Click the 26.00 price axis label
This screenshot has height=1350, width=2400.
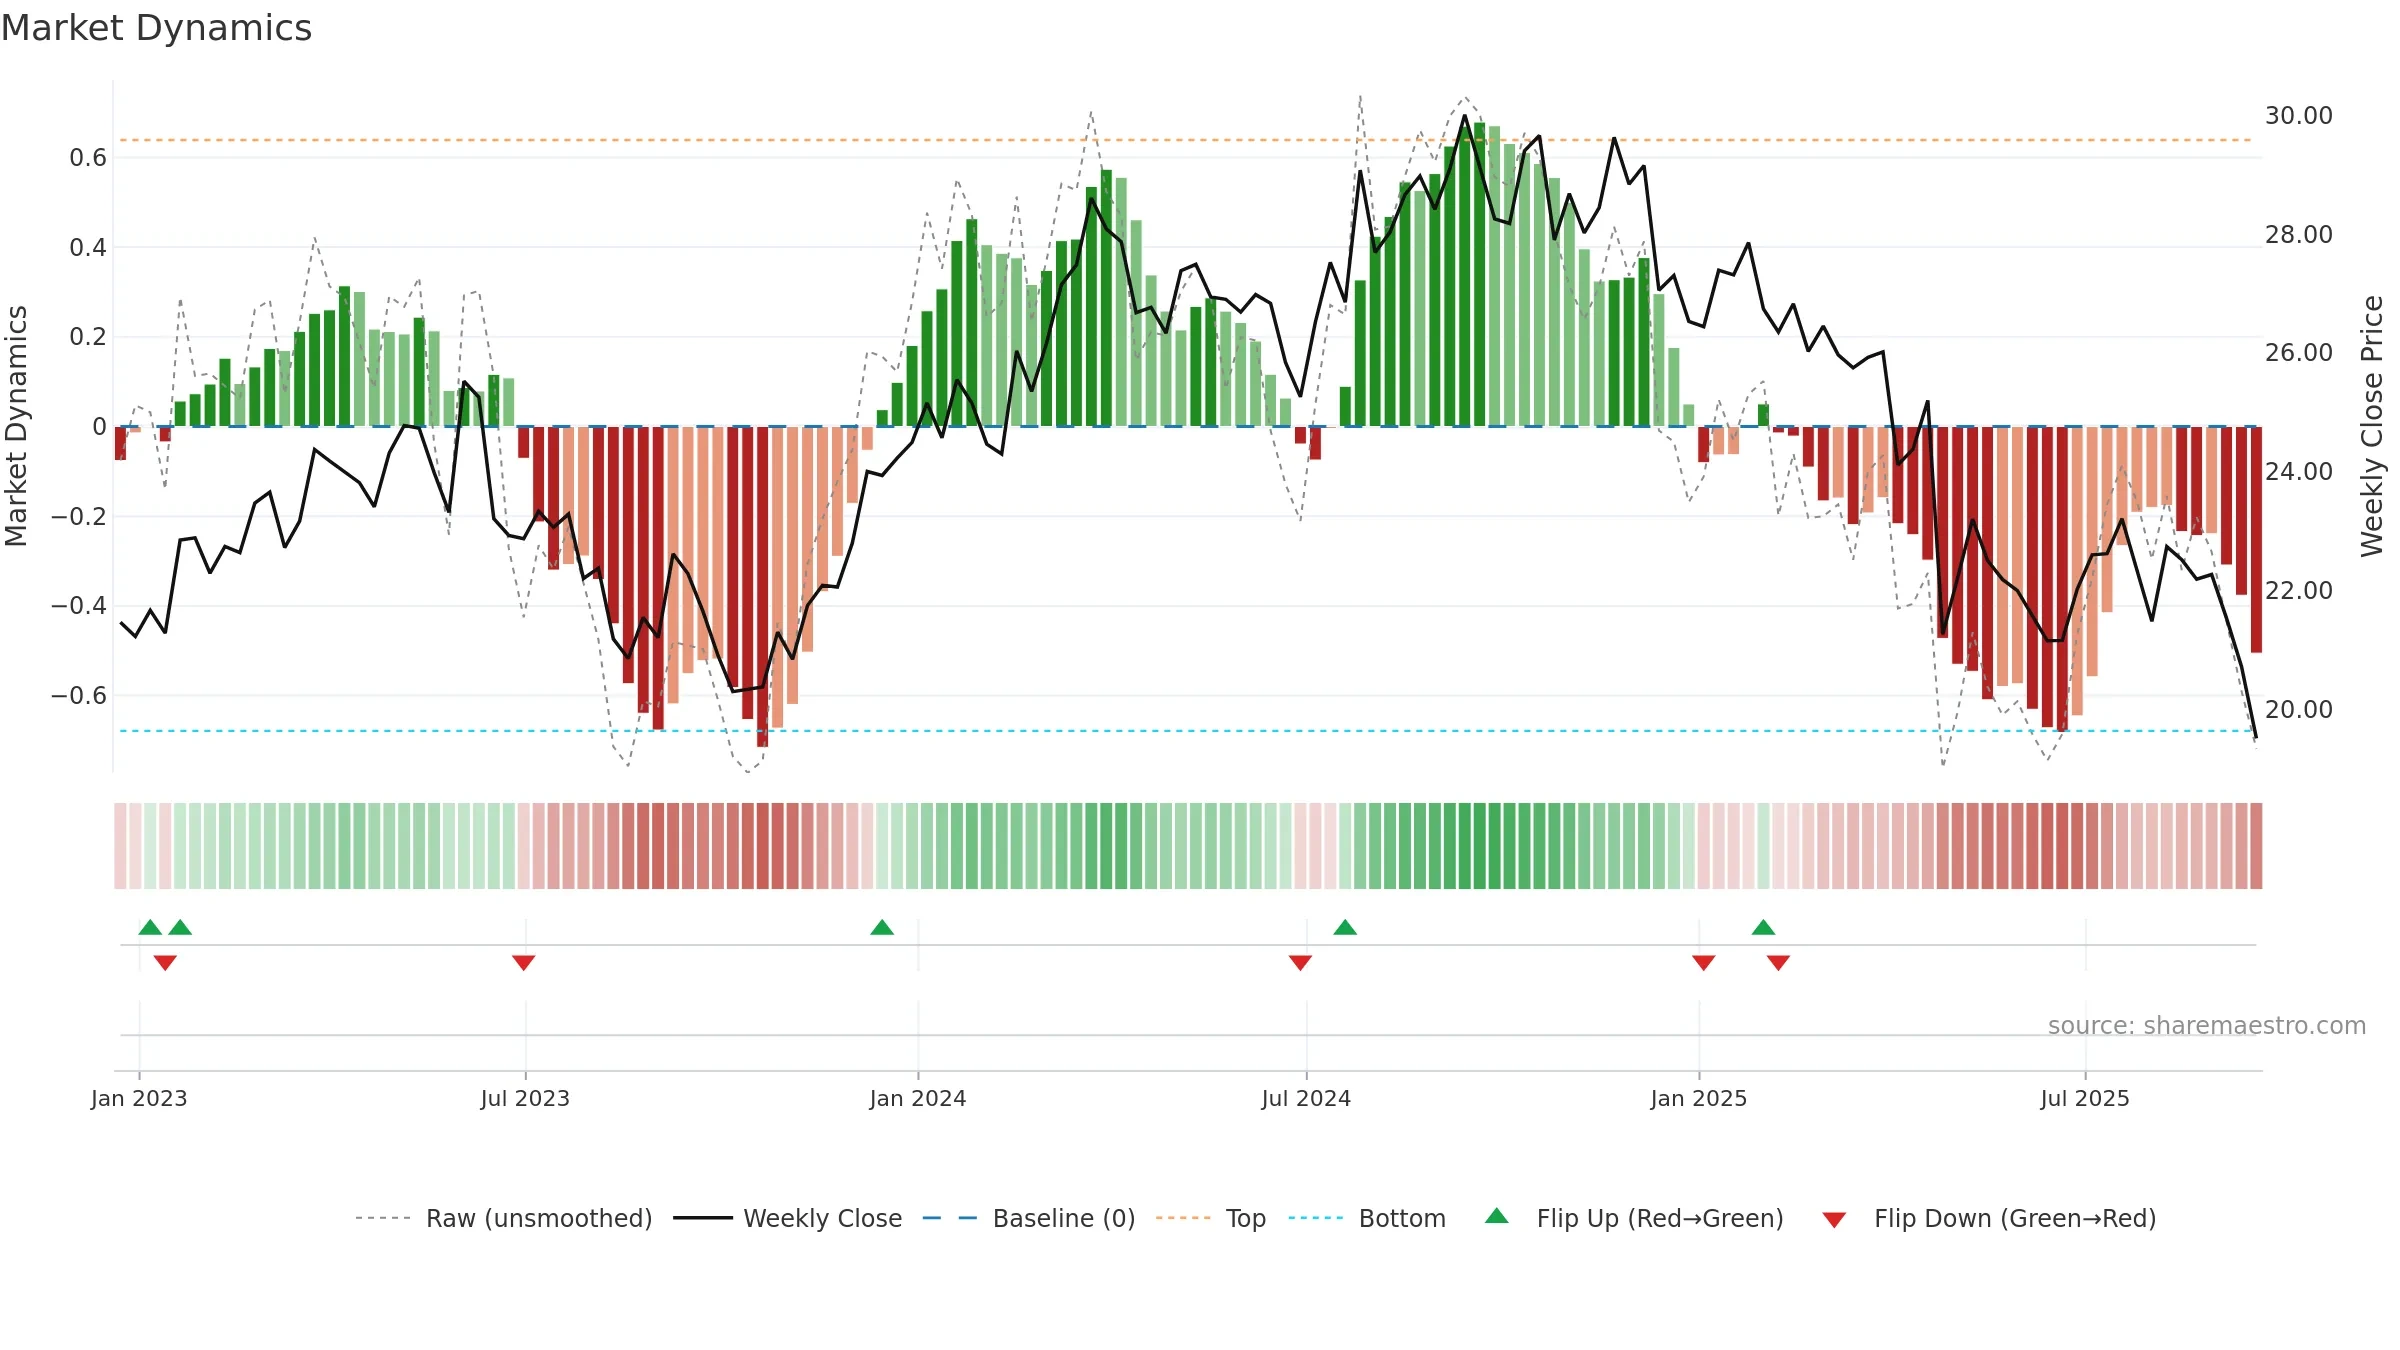coord(2299,353)
